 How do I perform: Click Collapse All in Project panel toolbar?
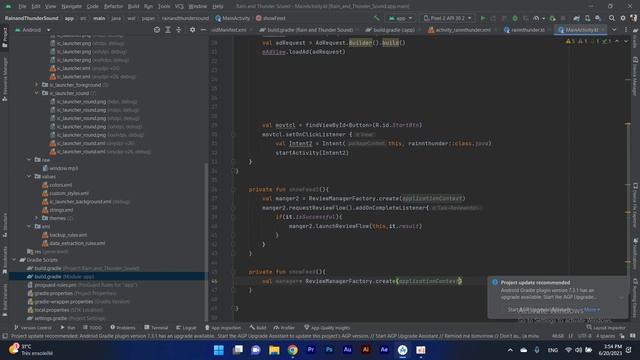pos(179,30)
